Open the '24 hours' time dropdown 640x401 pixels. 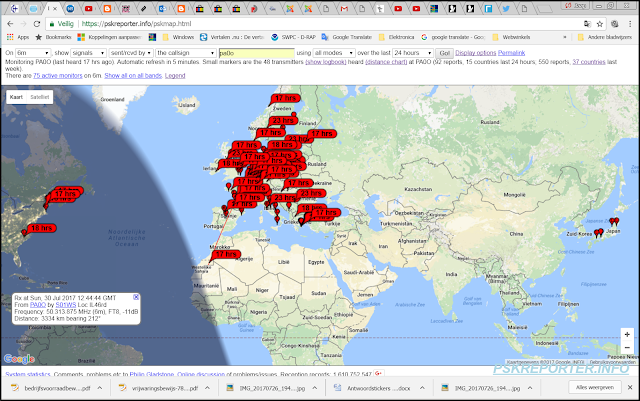413,53
